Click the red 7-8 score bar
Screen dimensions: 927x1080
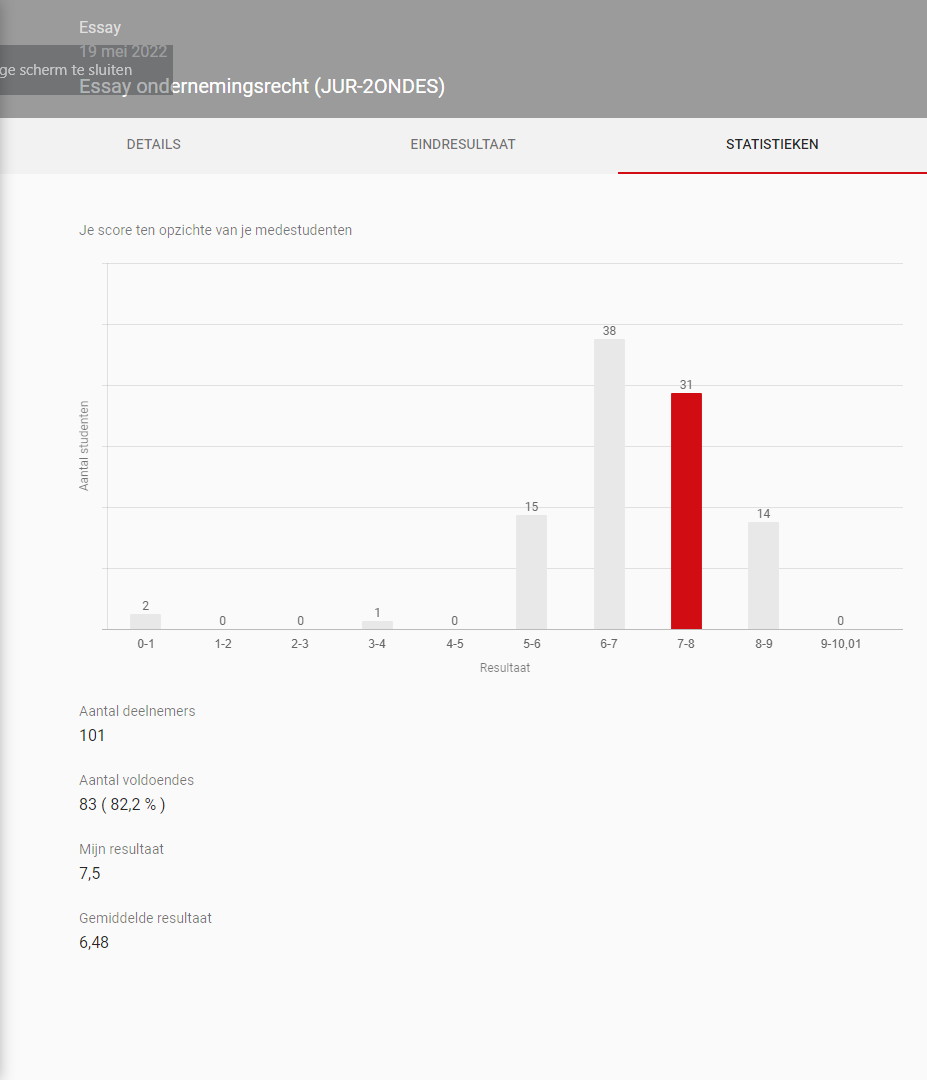686,510
